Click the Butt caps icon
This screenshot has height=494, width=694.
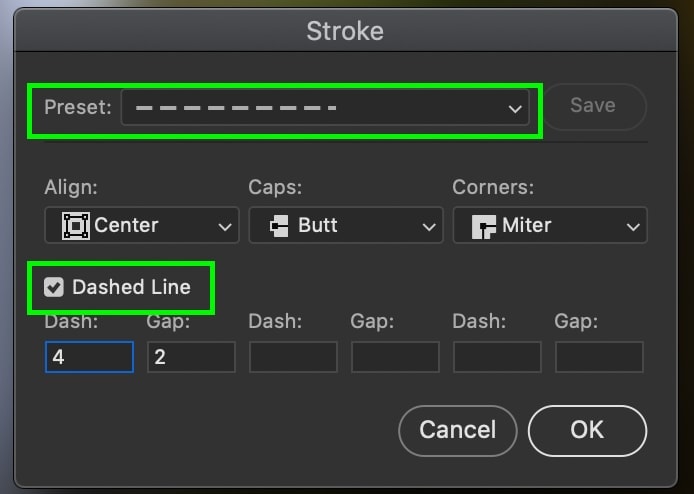tap(279, 226)
